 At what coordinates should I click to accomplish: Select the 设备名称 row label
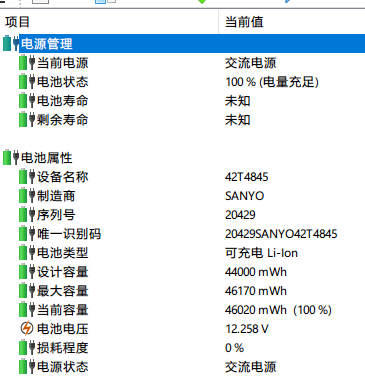click(63, 177)
